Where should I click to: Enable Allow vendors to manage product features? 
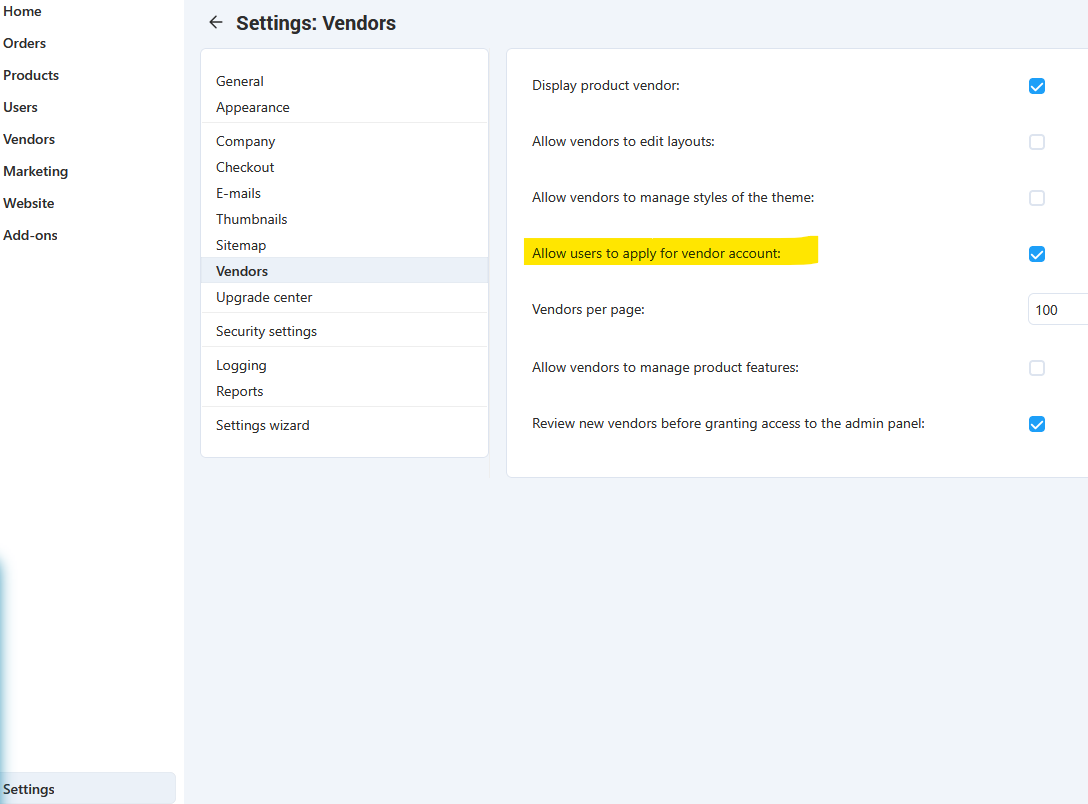pos(1037,368)
